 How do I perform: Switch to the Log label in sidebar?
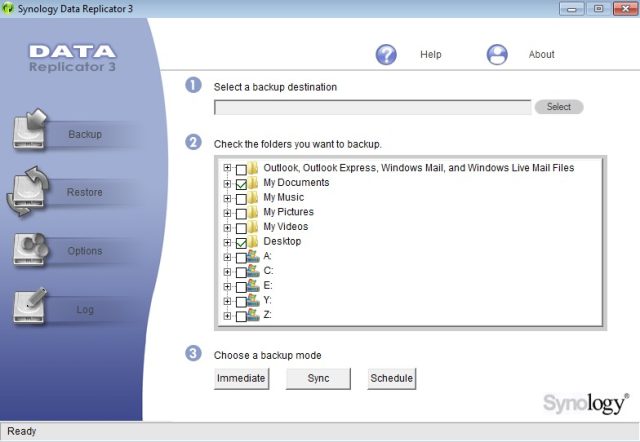(x=85, y=310)
